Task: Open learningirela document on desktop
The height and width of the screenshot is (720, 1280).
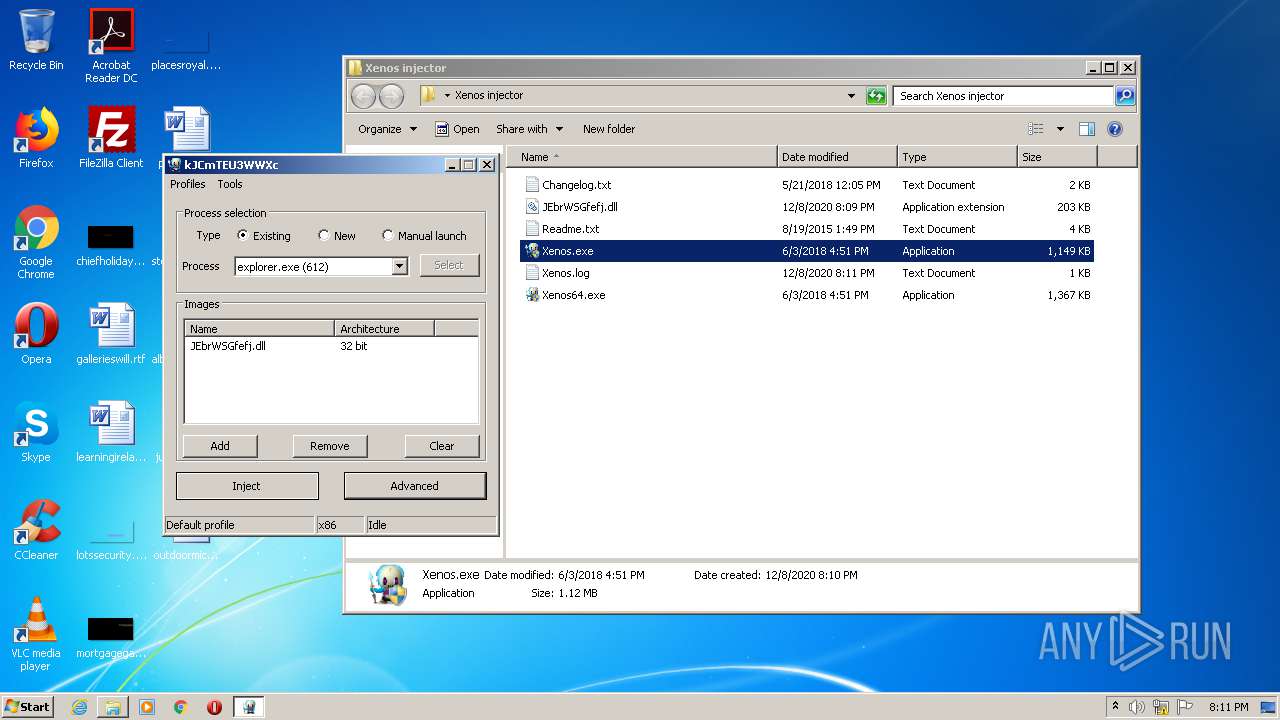Action: pyautogui.click(x=111, y=432)
